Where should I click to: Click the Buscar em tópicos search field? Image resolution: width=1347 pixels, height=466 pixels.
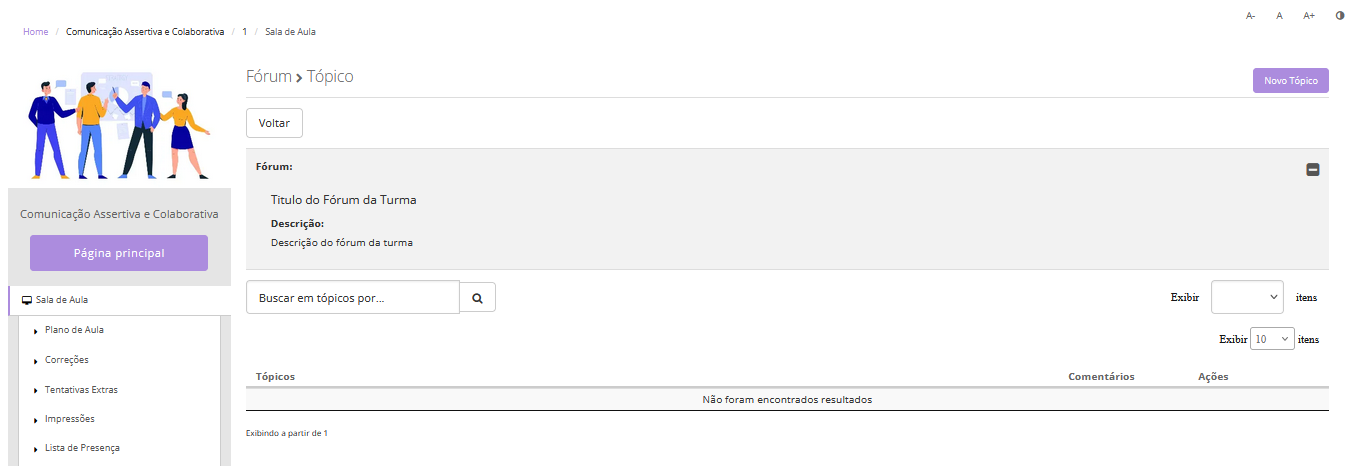point(352,298)
